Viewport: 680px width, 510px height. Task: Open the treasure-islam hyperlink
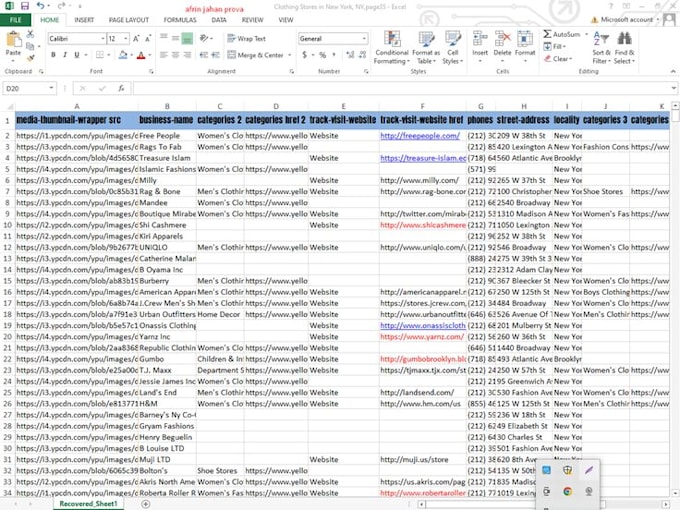click(x=423, y=158)
